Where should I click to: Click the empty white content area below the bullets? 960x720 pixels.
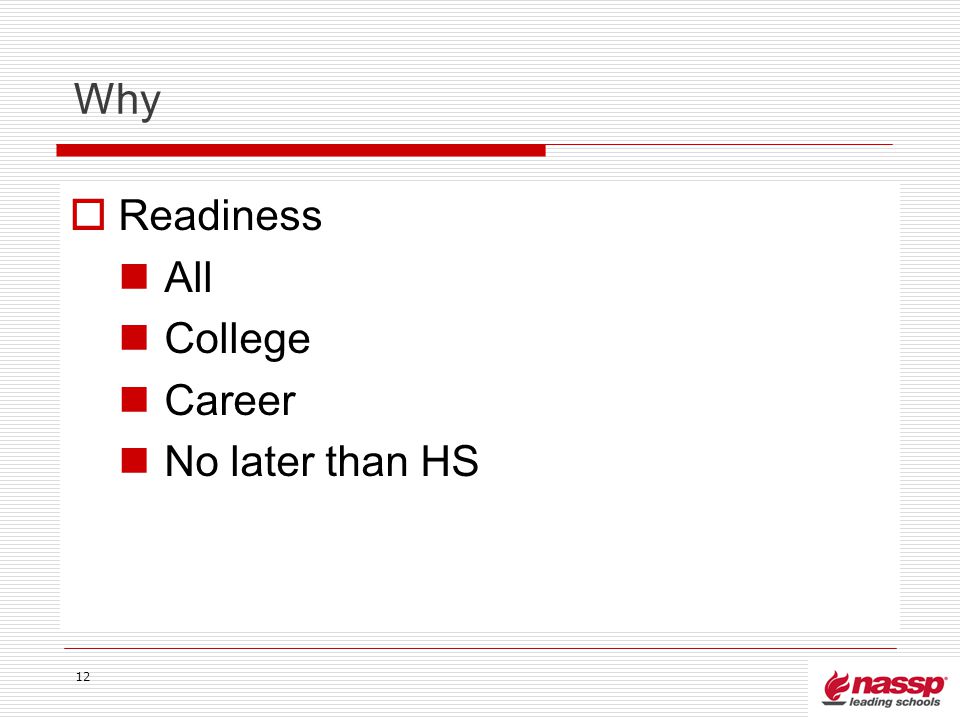tap(480, 557)
